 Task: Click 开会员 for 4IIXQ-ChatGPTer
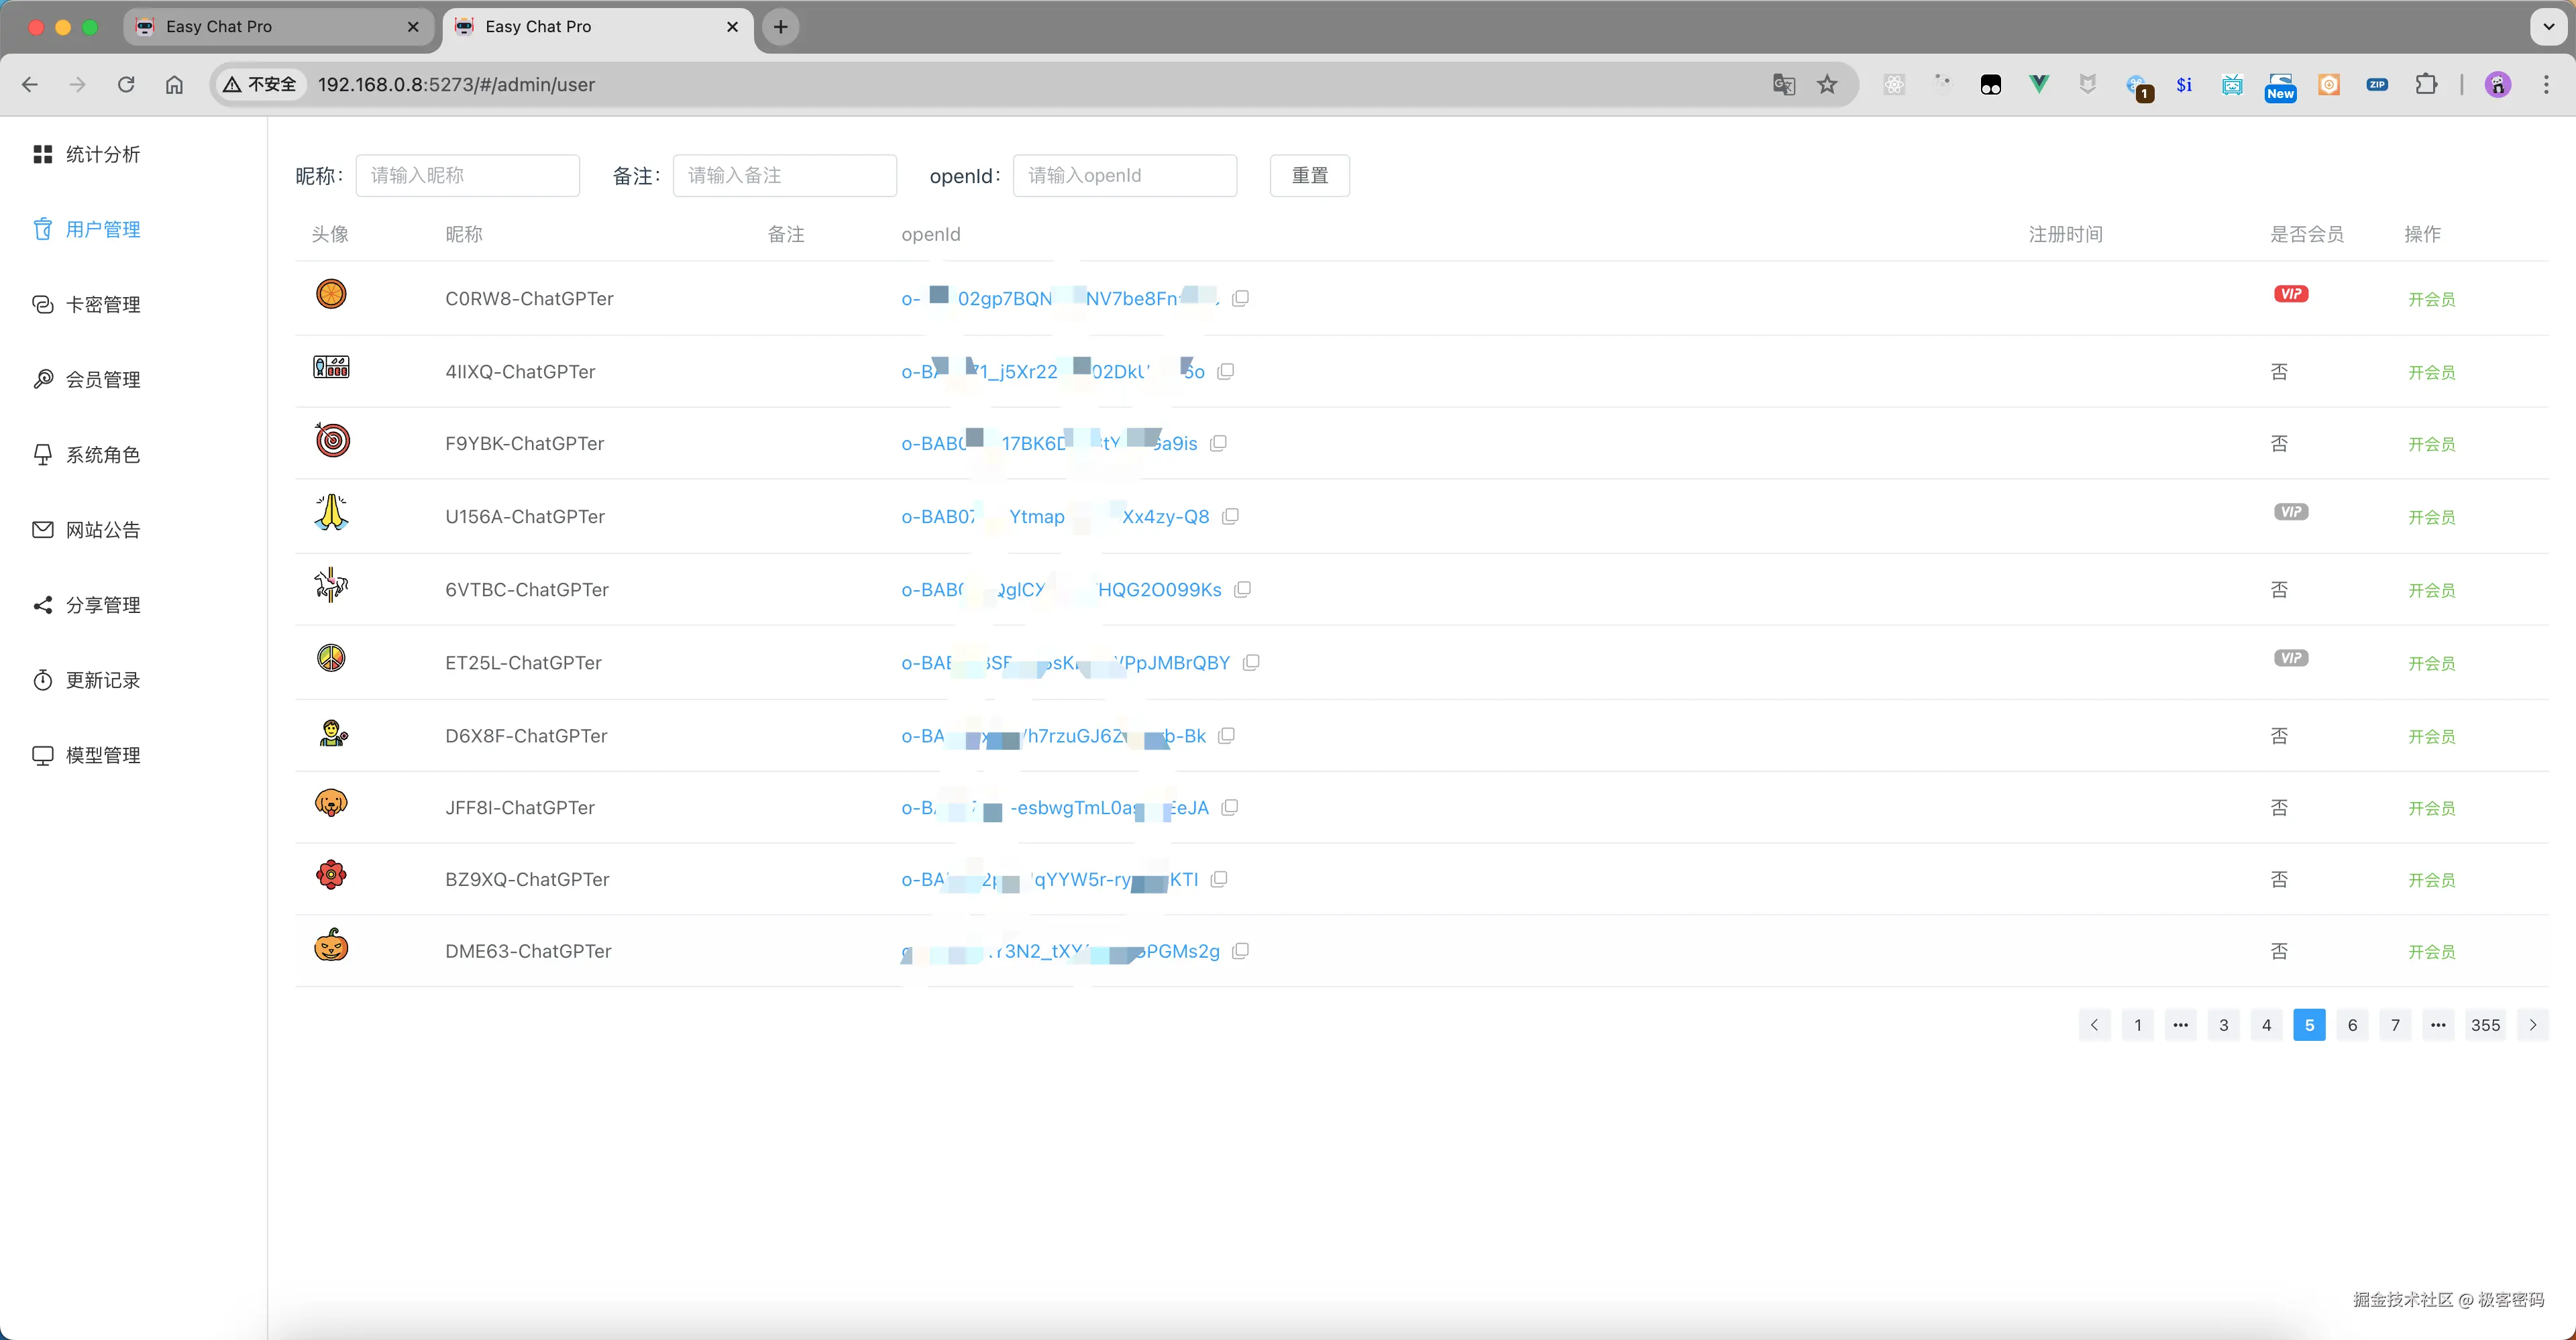[2431, 372]
